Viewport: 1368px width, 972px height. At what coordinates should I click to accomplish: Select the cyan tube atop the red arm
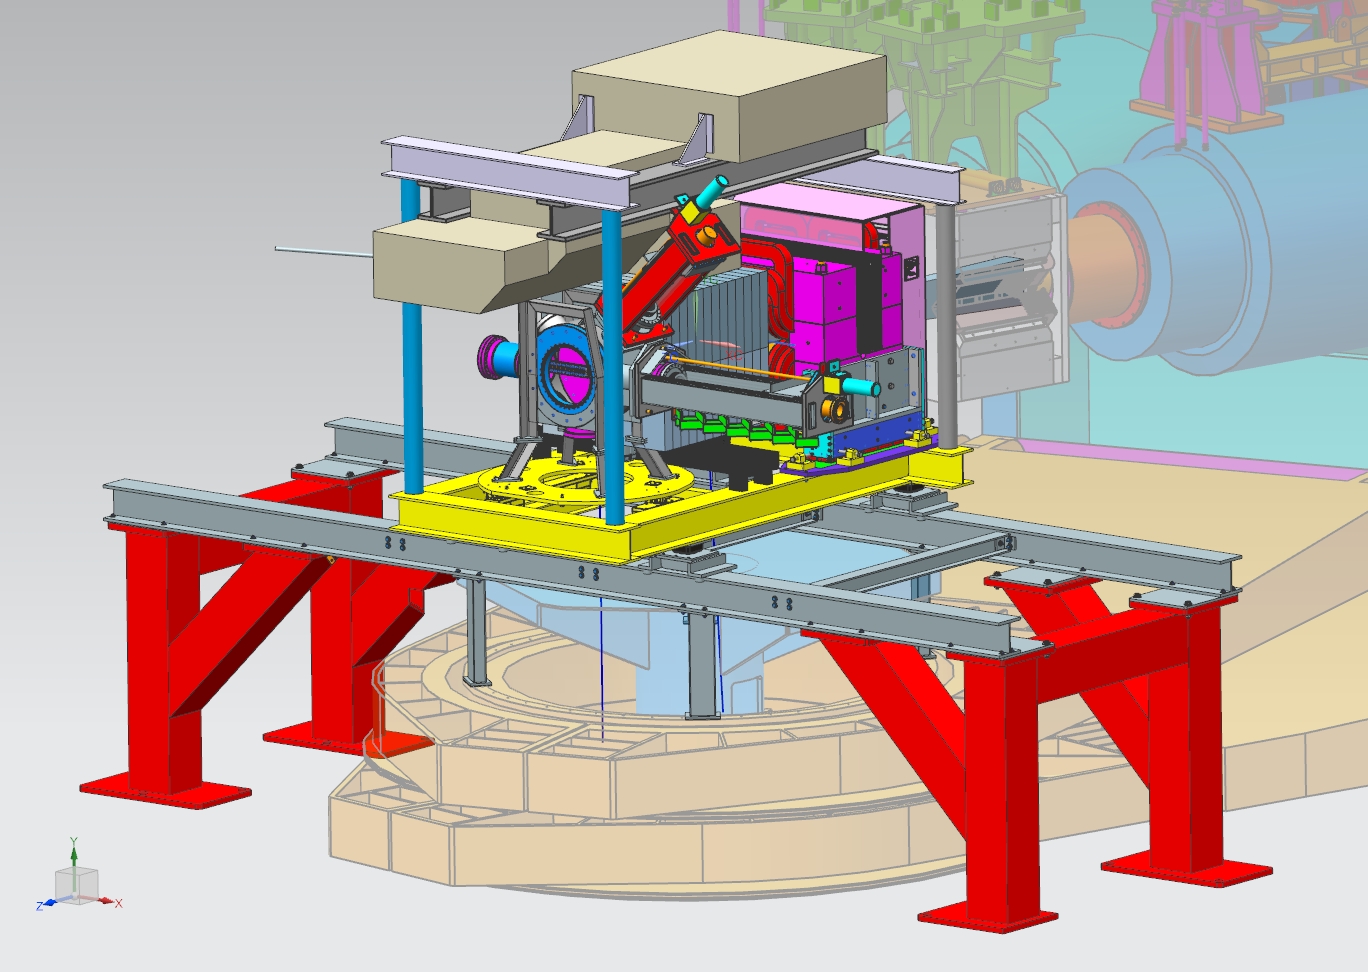pyautogui.click(x=712, y=191)
